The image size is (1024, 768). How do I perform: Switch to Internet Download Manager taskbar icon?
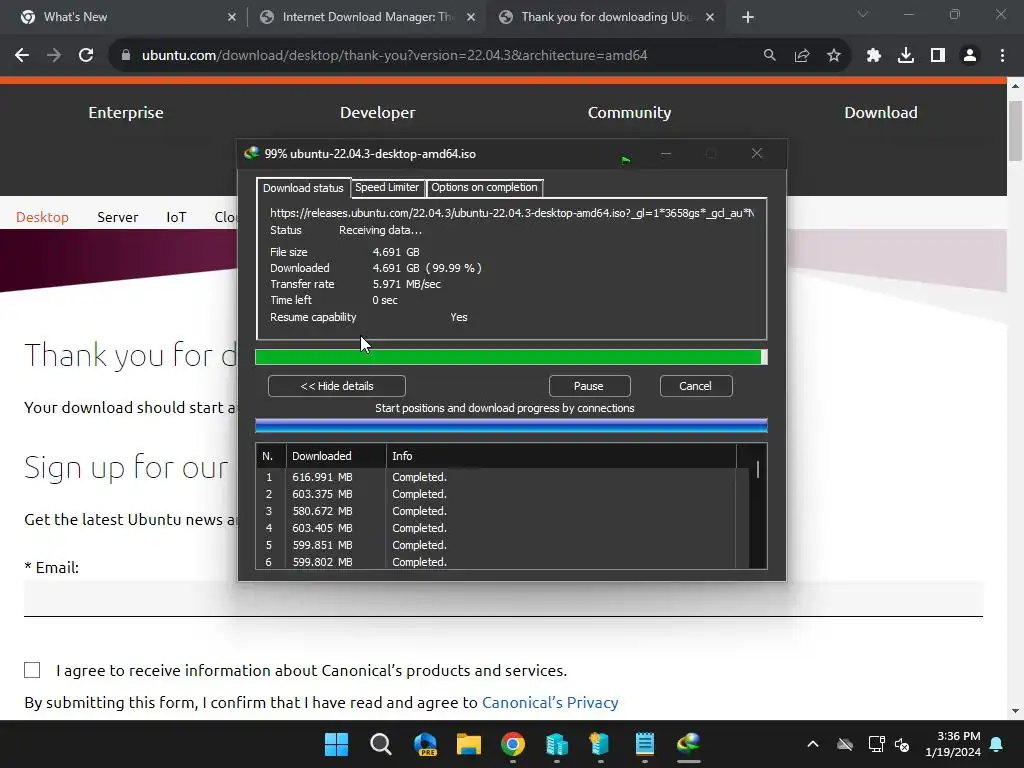point(689,744)
